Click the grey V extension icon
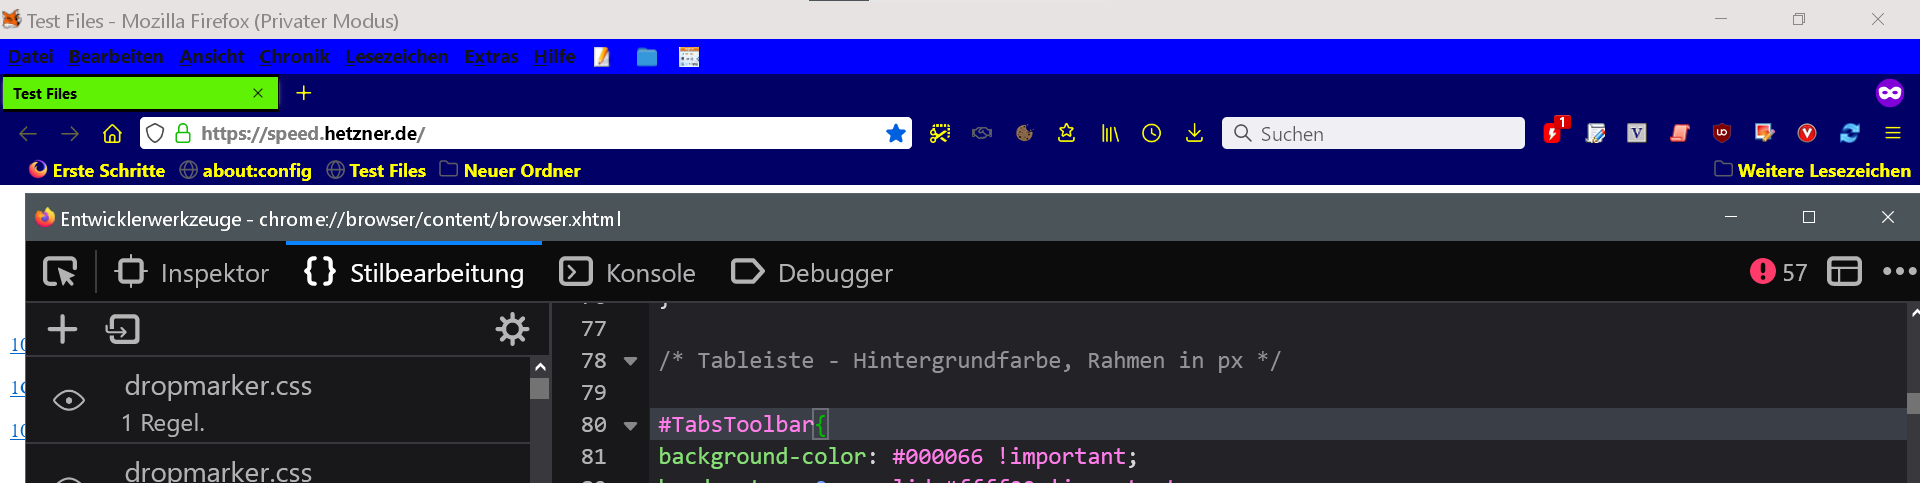The height and width of the screenshot is (483, 1920). click(1637, 133)
